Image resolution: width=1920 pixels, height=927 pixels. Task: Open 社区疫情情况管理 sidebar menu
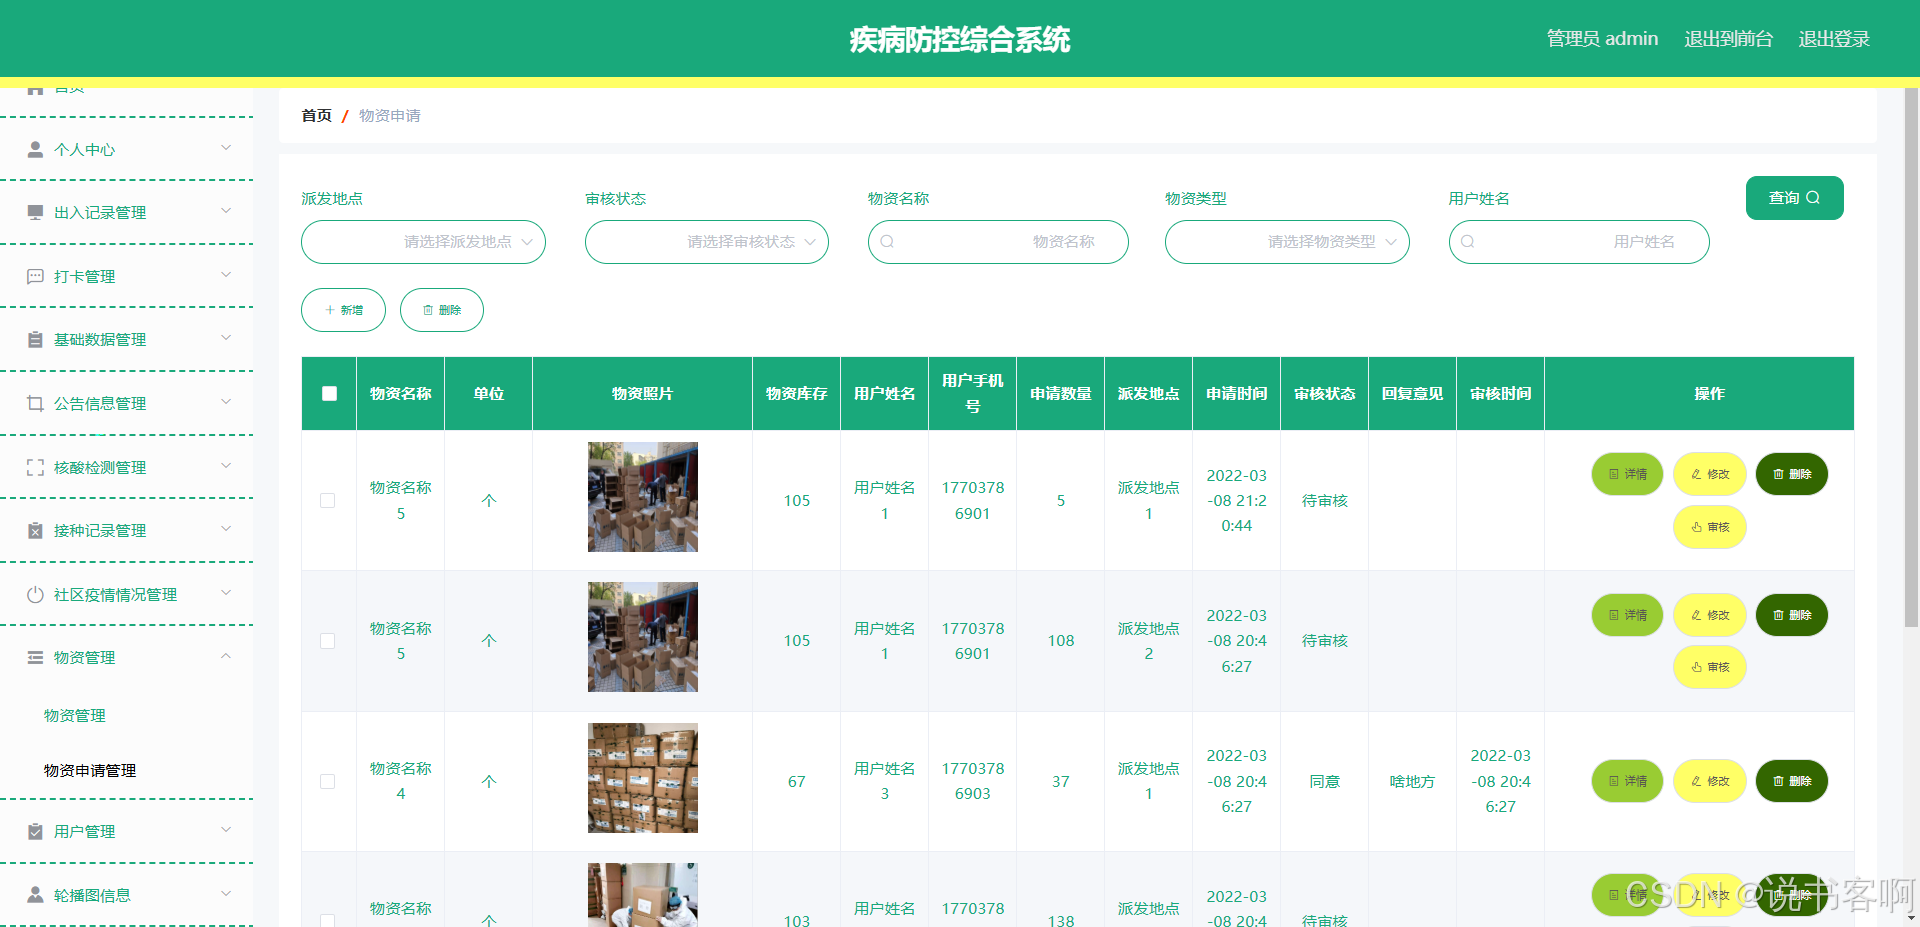127,594
